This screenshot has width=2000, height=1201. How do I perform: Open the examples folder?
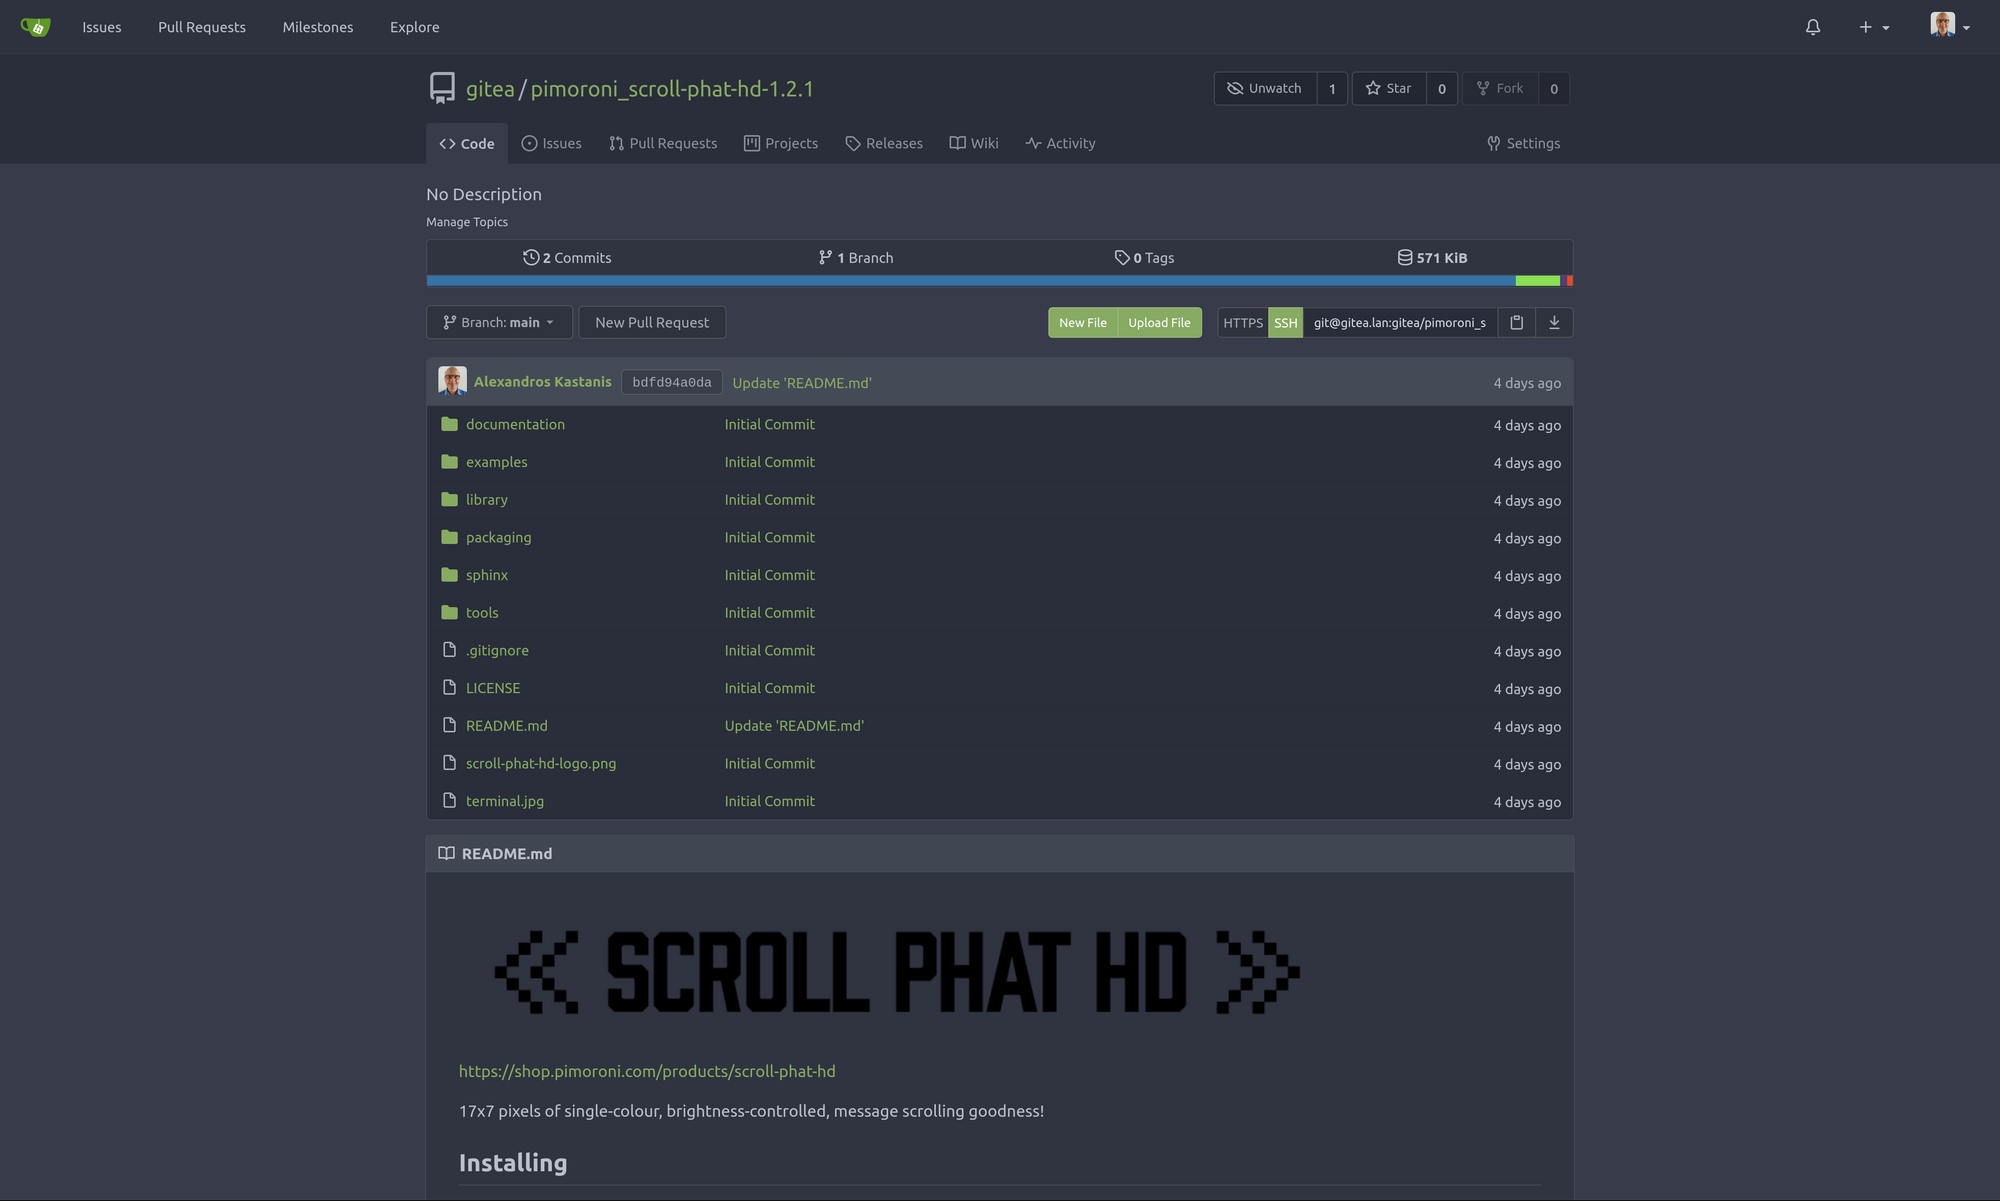[496, 462]
